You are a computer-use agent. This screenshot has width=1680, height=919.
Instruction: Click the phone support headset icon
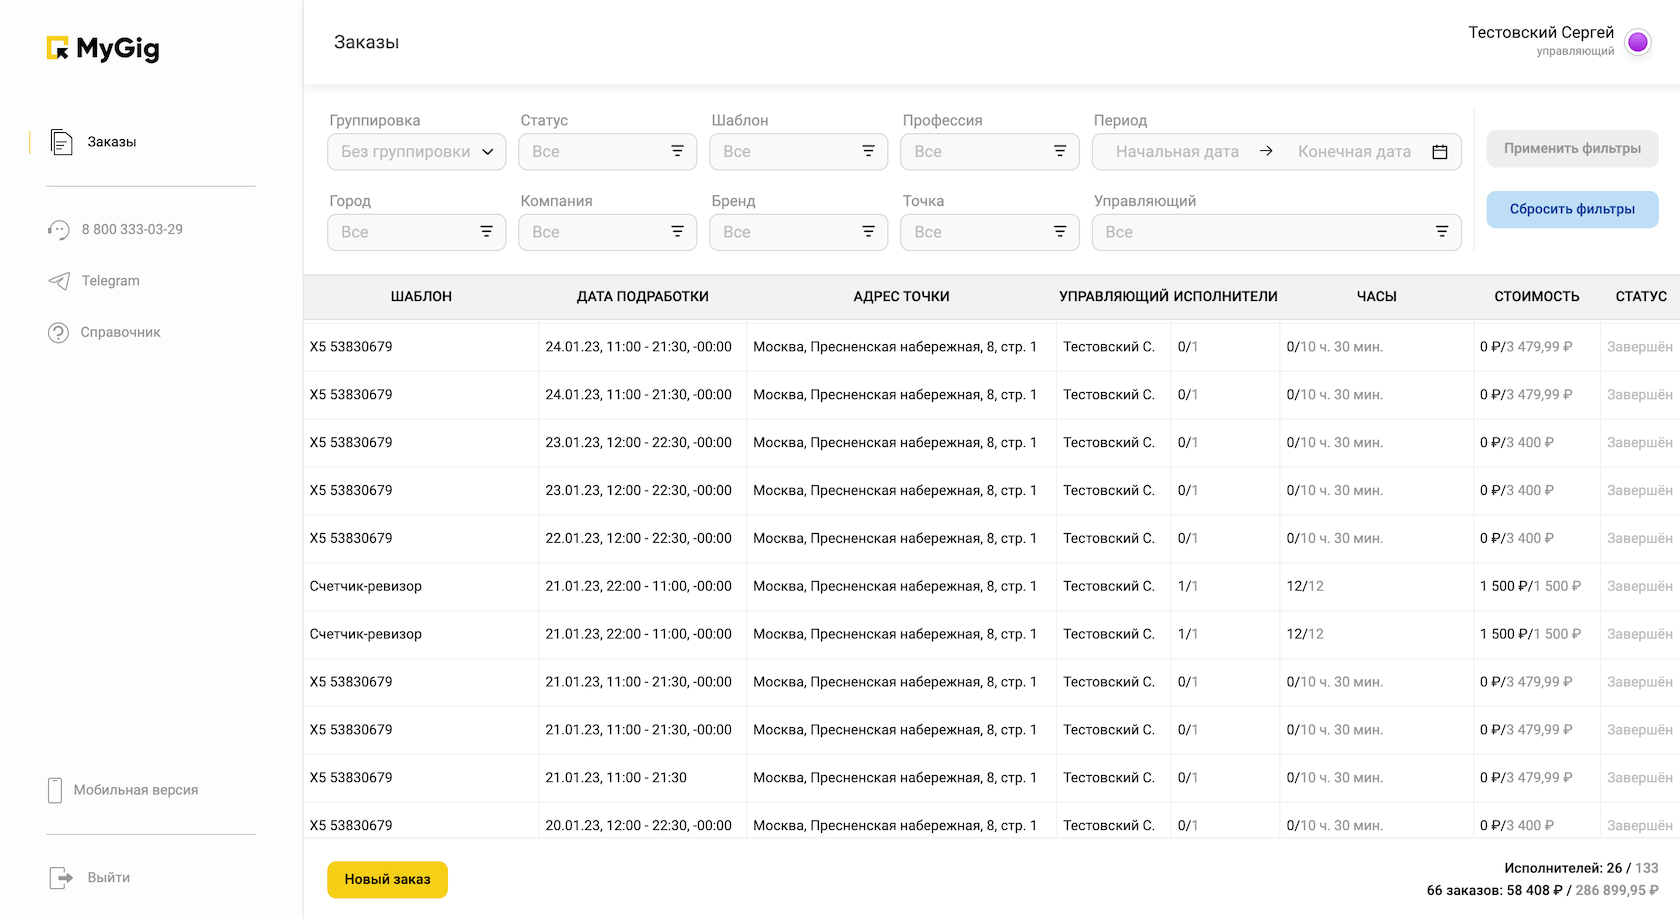pos(59,230)
